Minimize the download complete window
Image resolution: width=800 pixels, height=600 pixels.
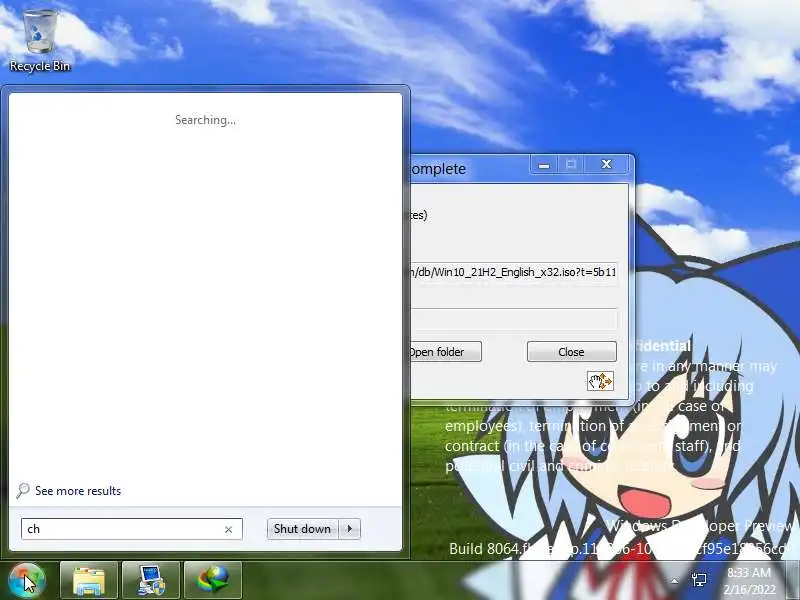(544, 165)
